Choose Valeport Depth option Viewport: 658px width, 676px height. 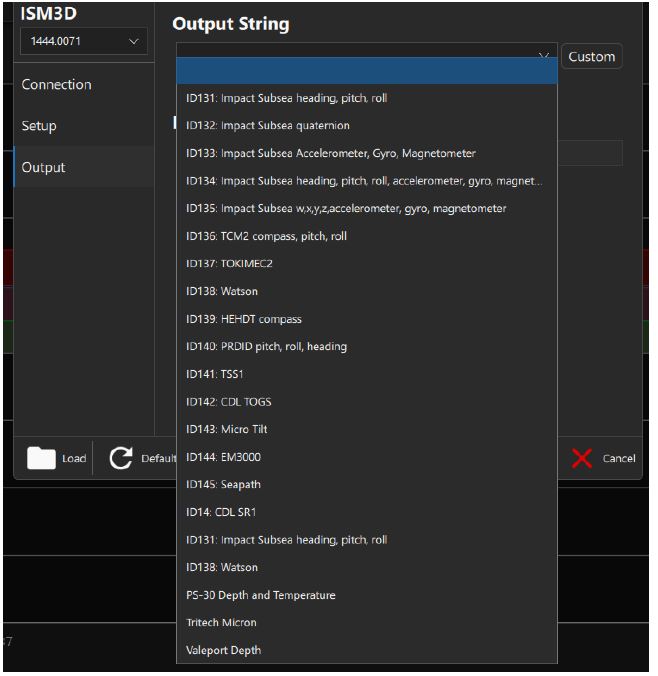coord(223,650)
